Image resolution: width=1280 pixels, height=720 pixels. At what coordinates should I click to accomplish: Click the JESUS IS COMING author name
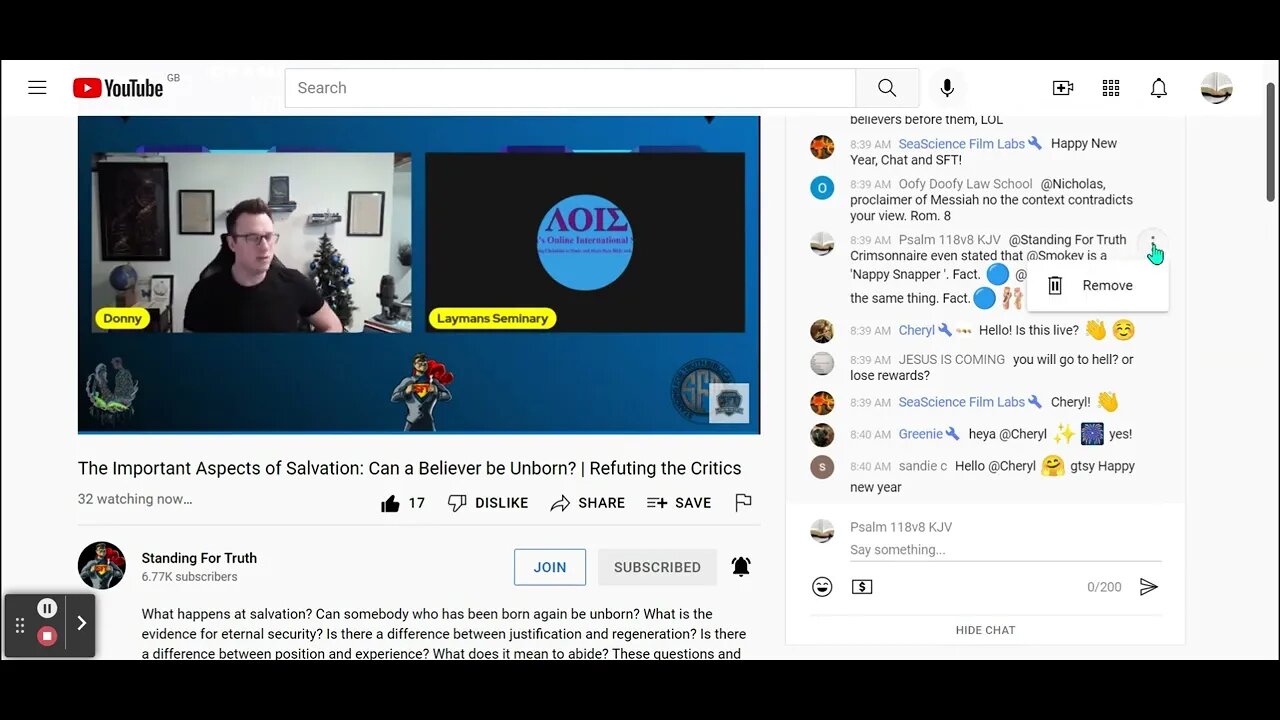(x=951, y=360)
